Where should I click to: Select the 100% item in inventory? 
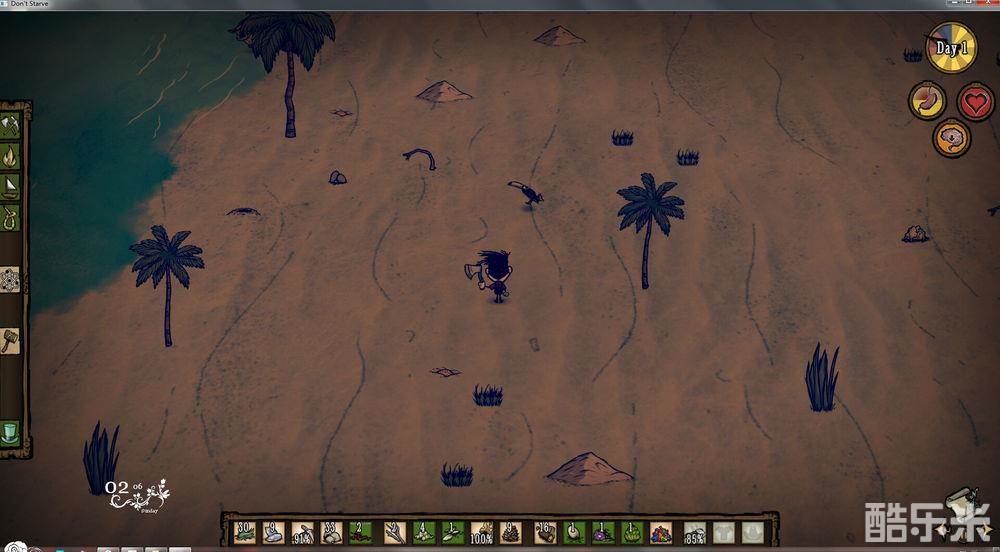[482, 532]
